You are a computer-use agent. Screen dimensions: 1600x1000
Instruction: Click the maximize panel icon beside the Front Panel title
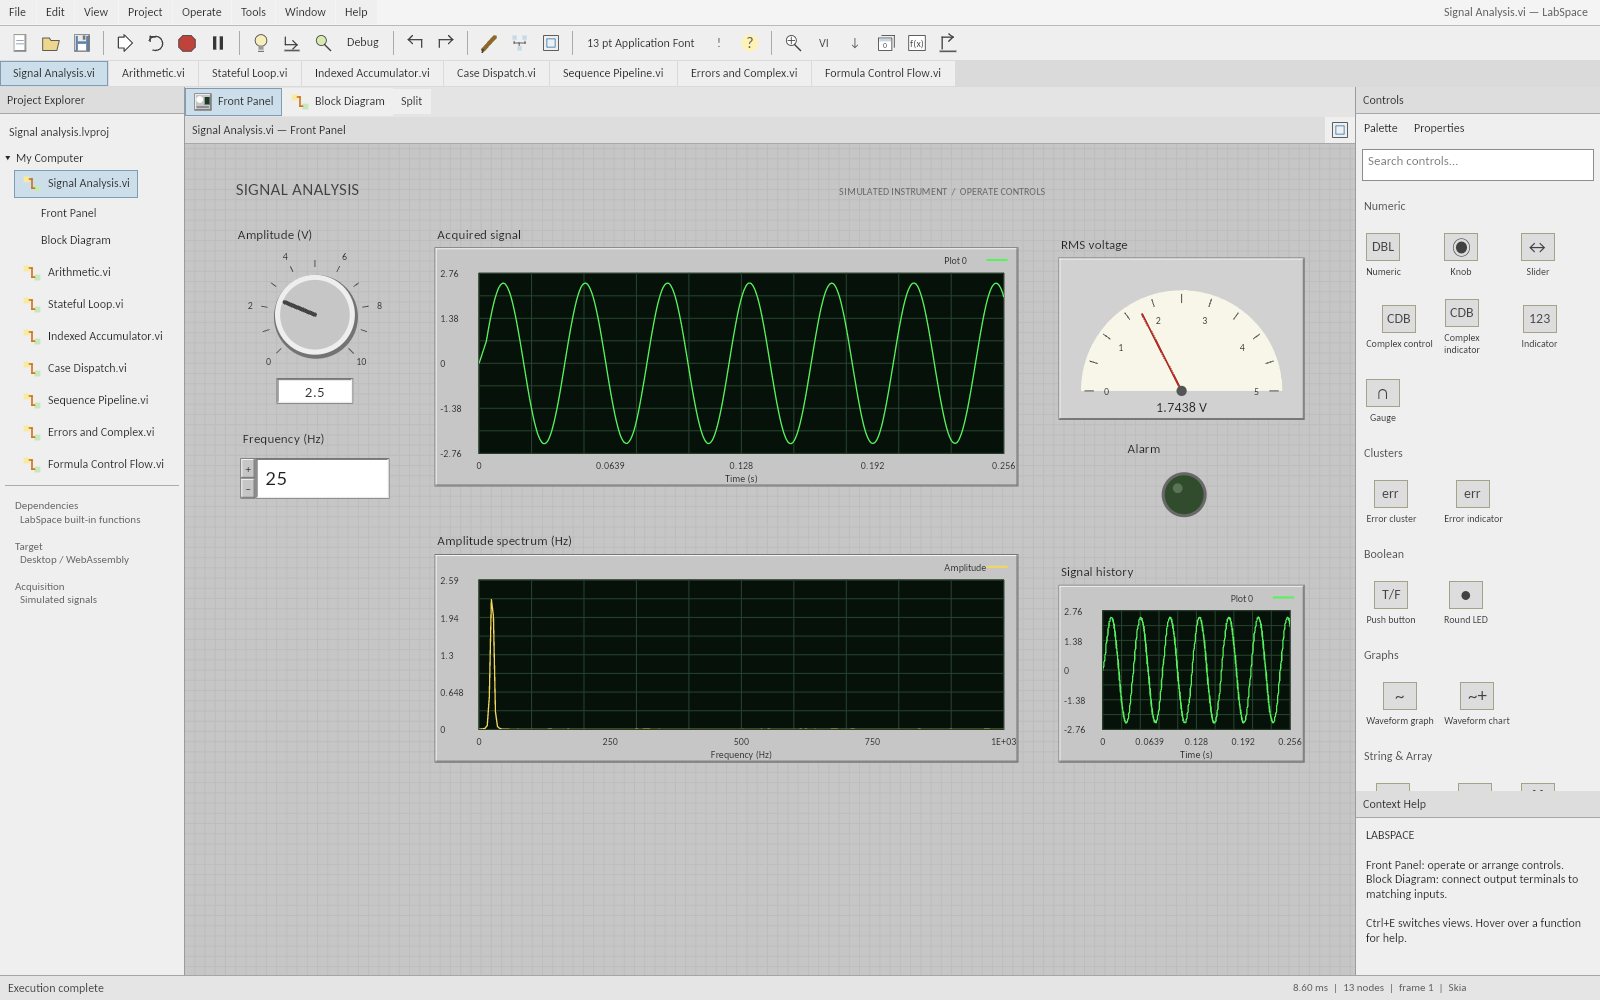click(x=1340, y=130)
